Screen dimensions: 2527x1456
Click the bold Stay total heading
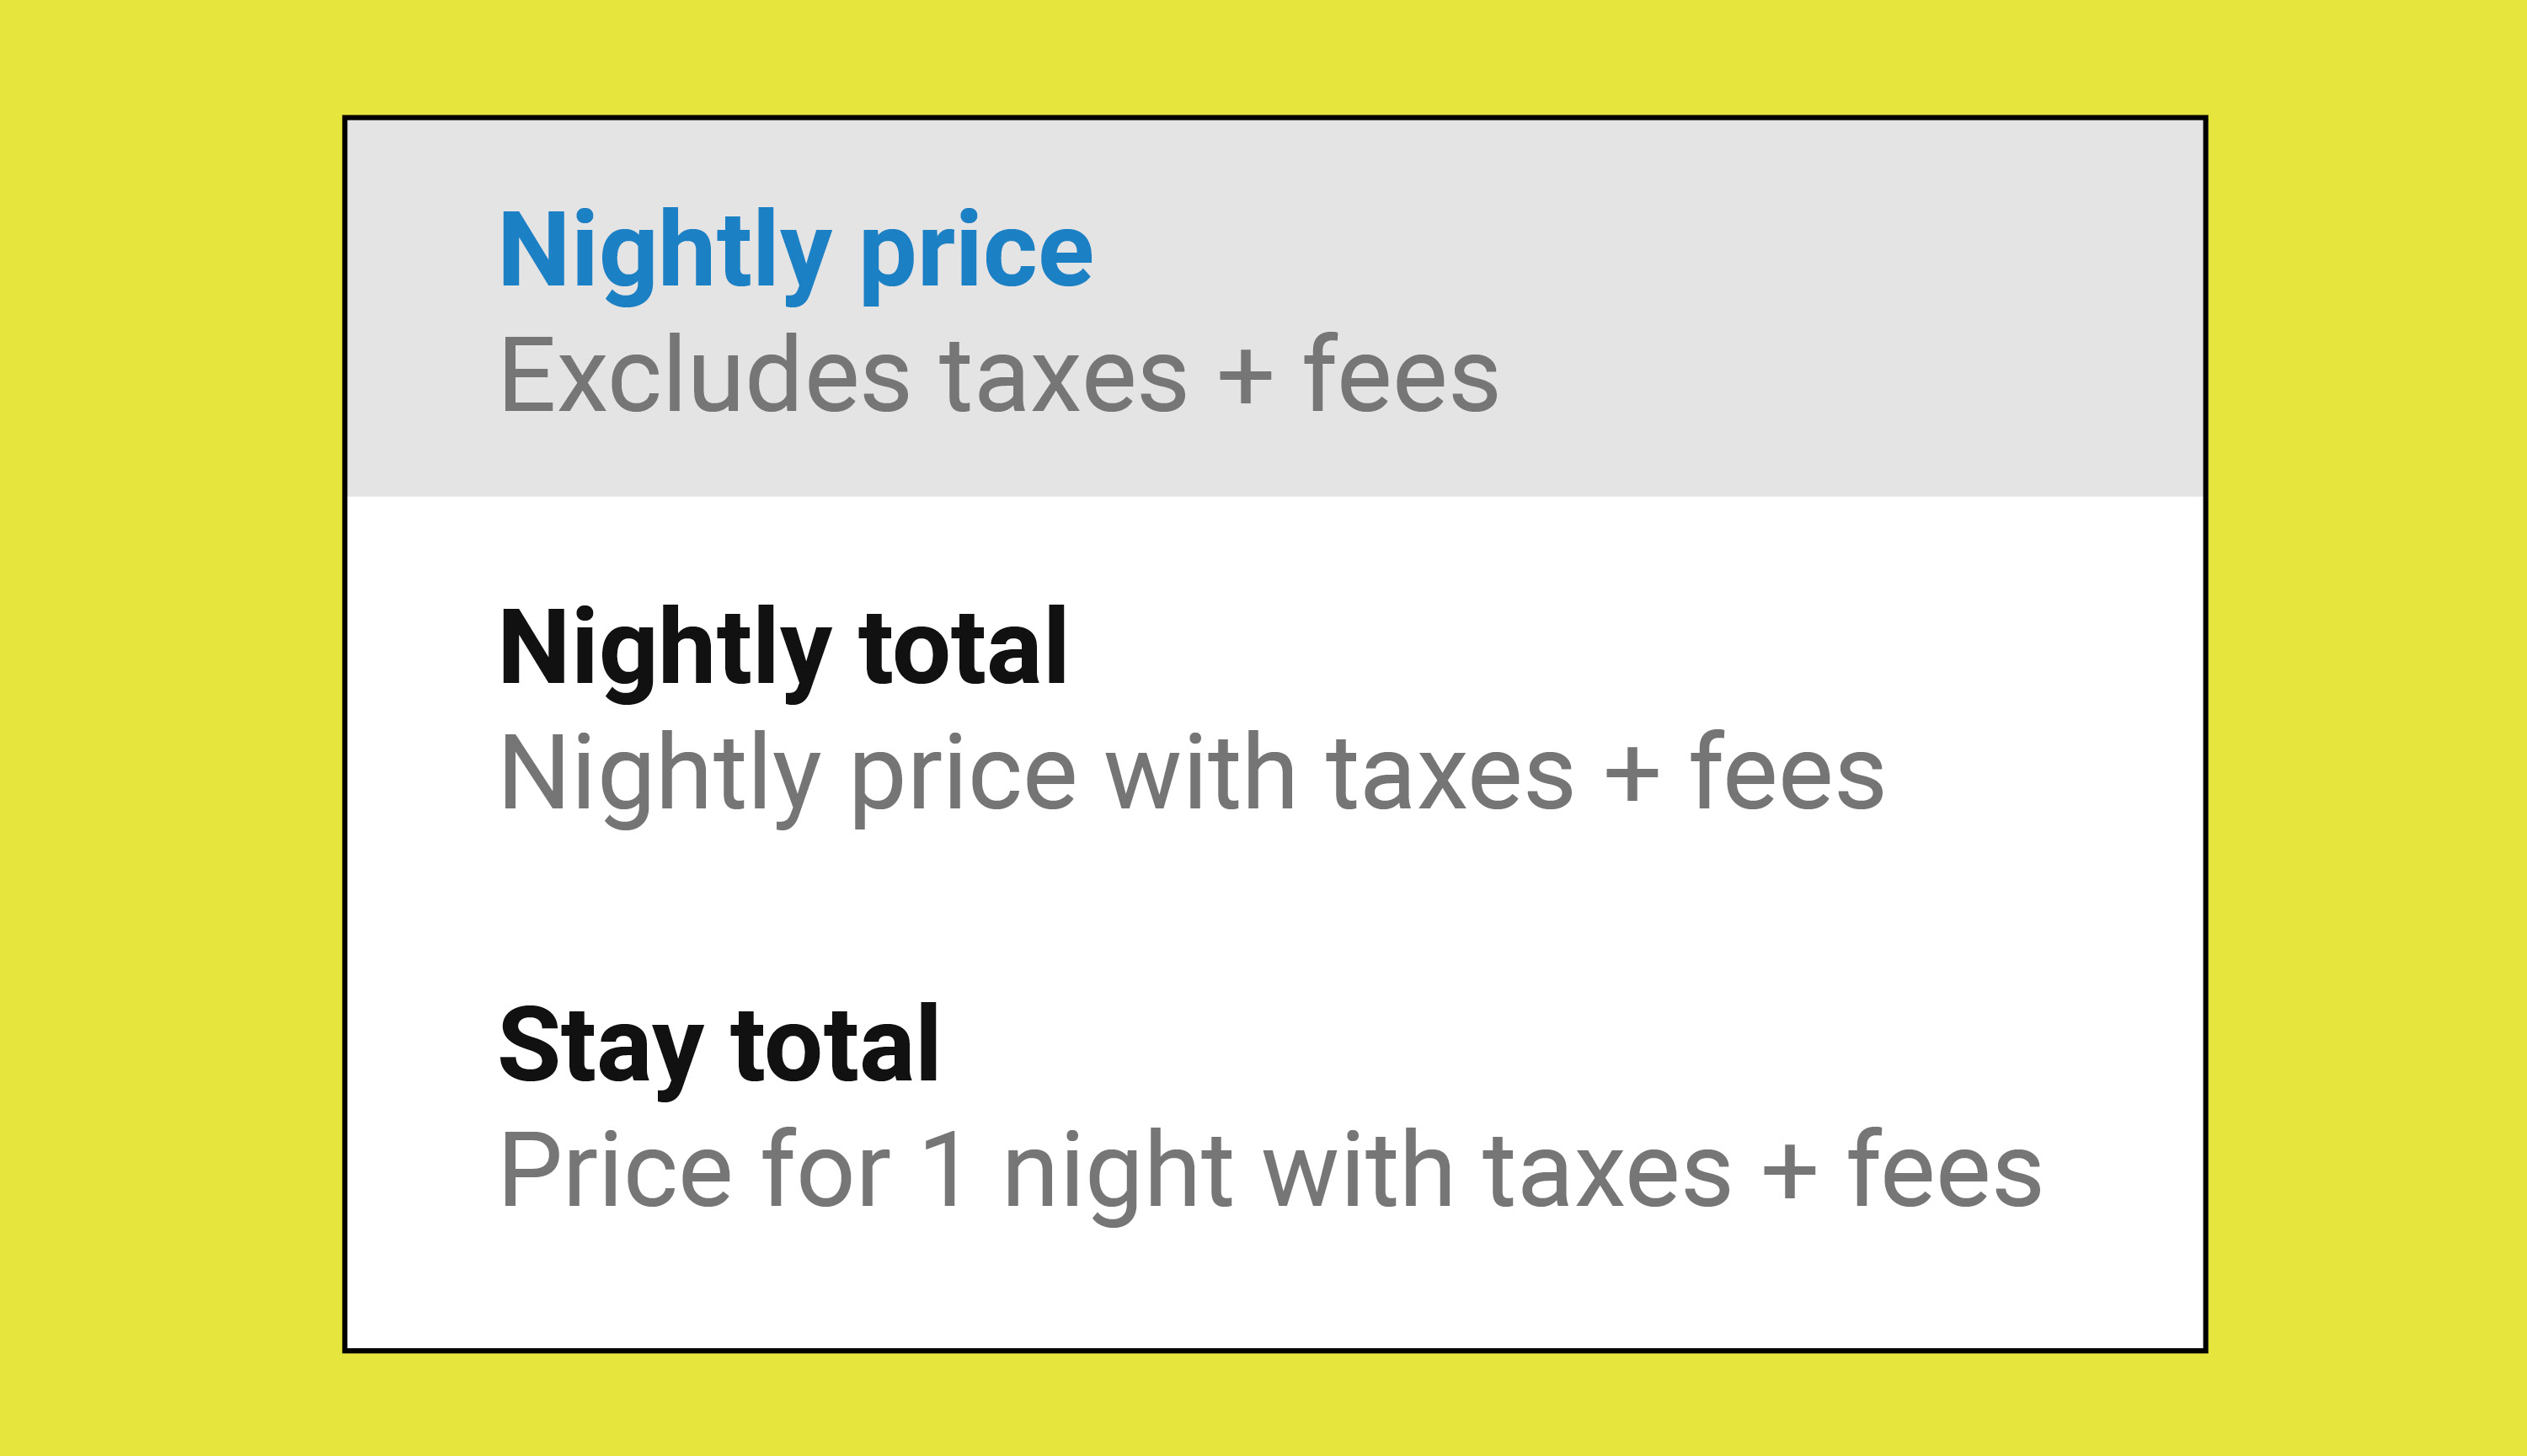point(719,1046)
